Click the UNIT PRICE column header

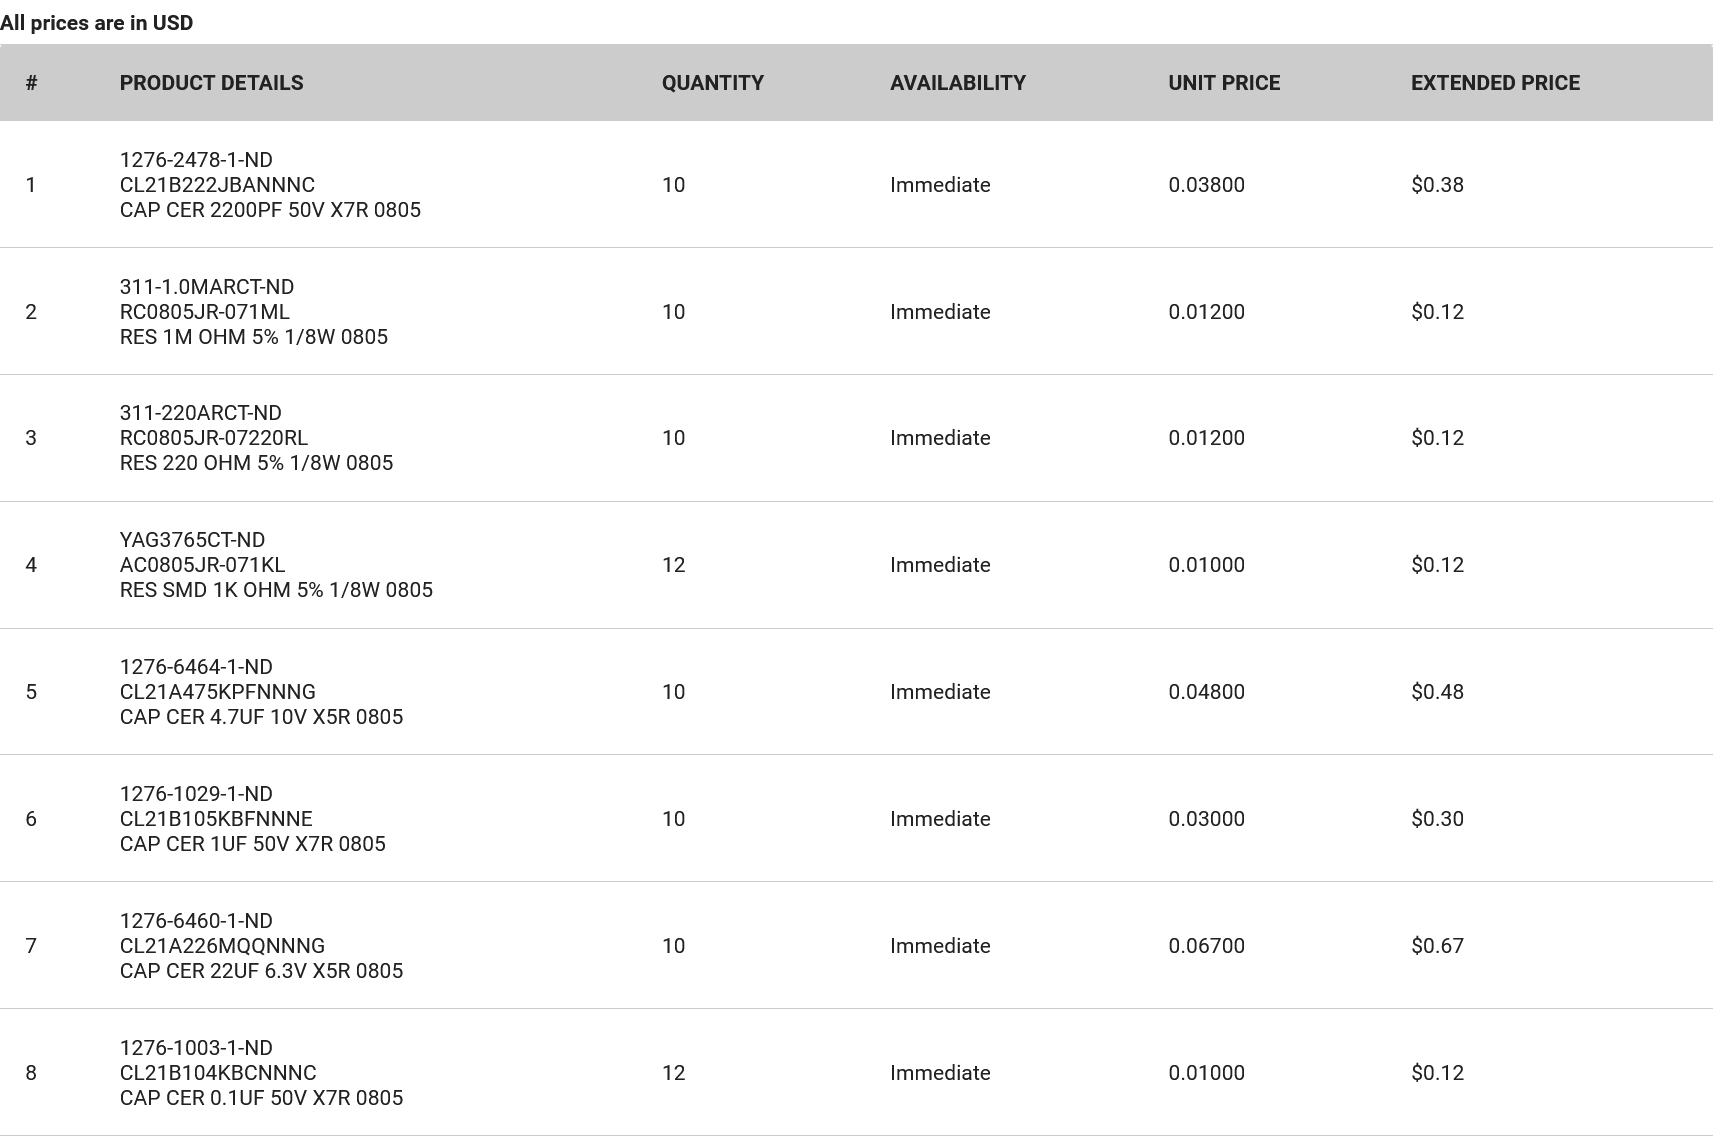1223,83
